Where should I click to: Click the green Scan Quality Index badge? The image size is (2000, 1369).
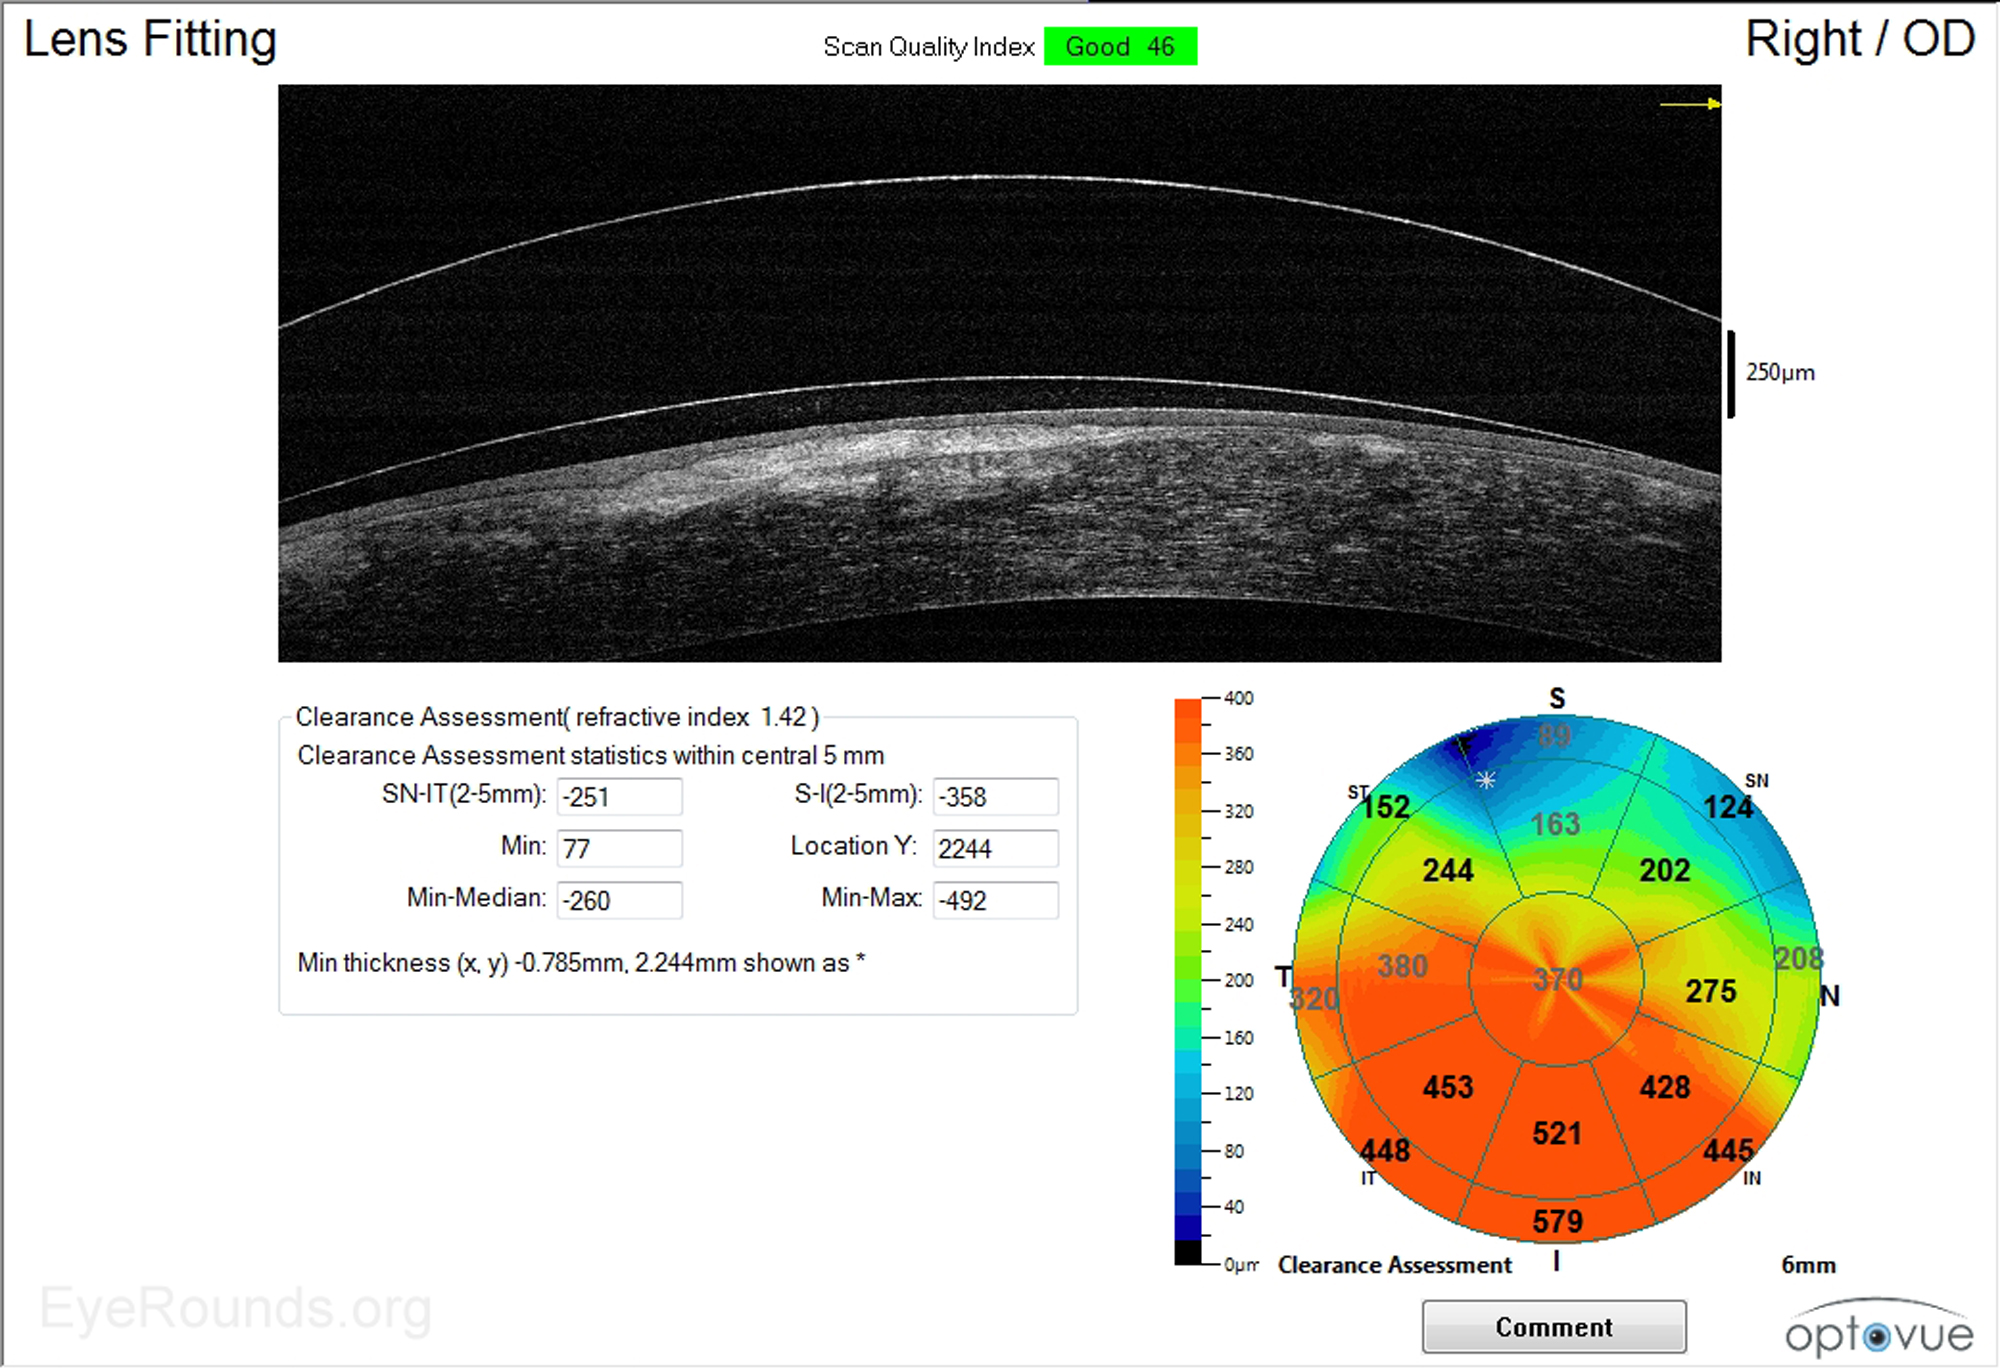(x=1120, y=46)
